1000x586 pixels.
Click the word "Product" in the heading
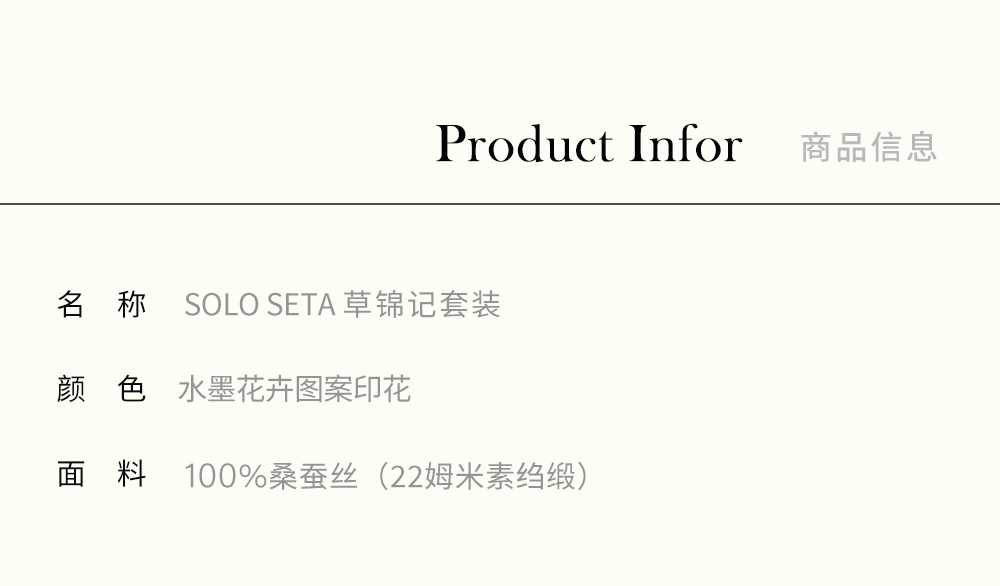(523, 145)
